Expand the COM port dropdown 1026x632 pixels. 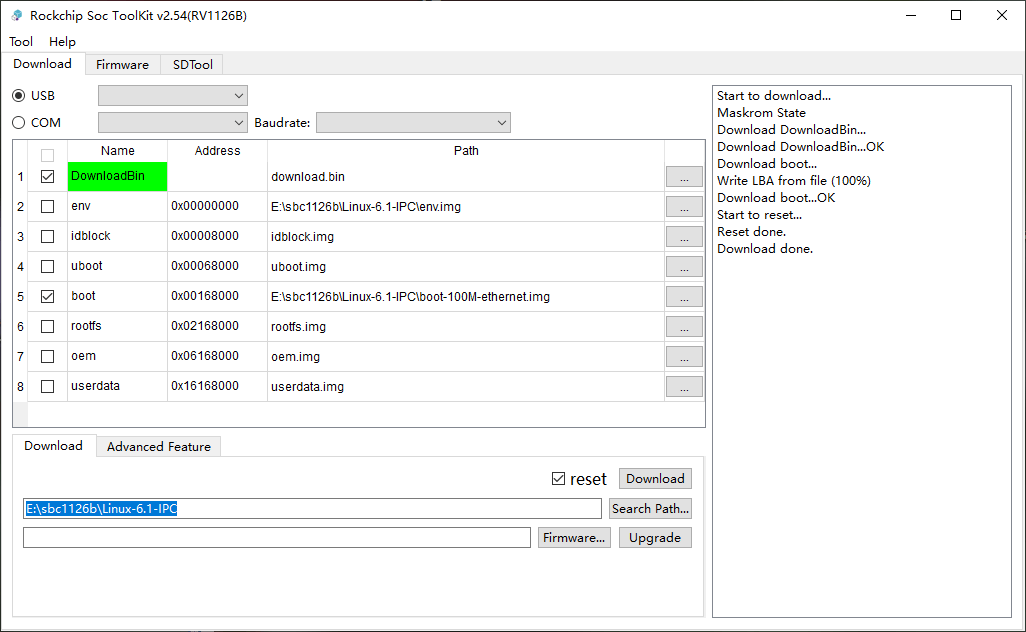click(173, 122)
